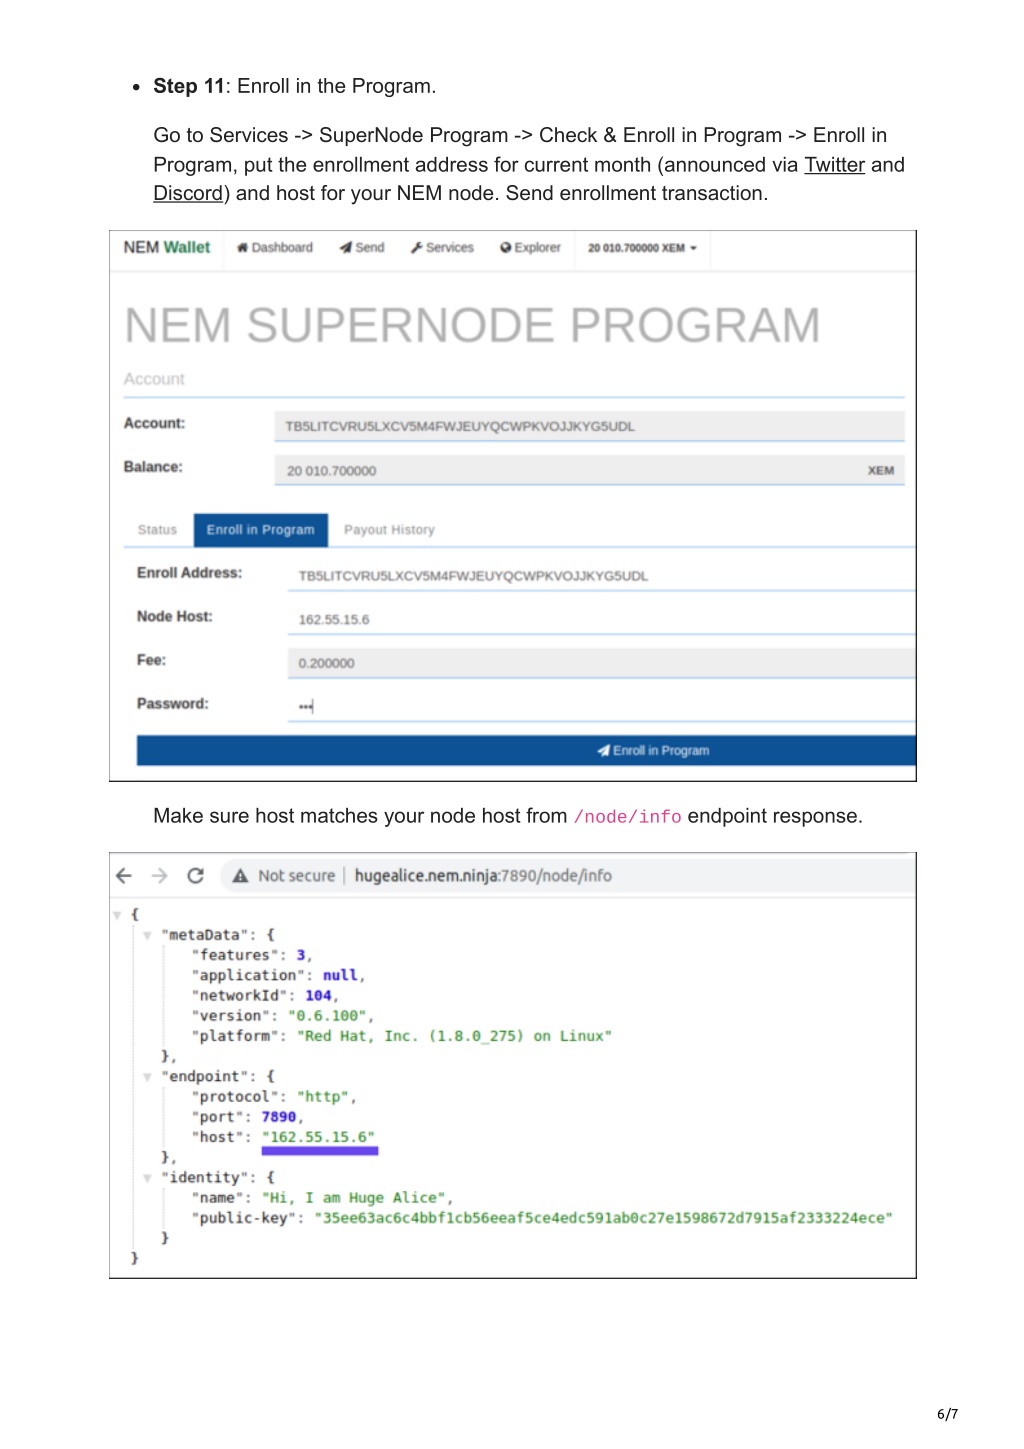Click the Node Host input field

click(601, 619)
